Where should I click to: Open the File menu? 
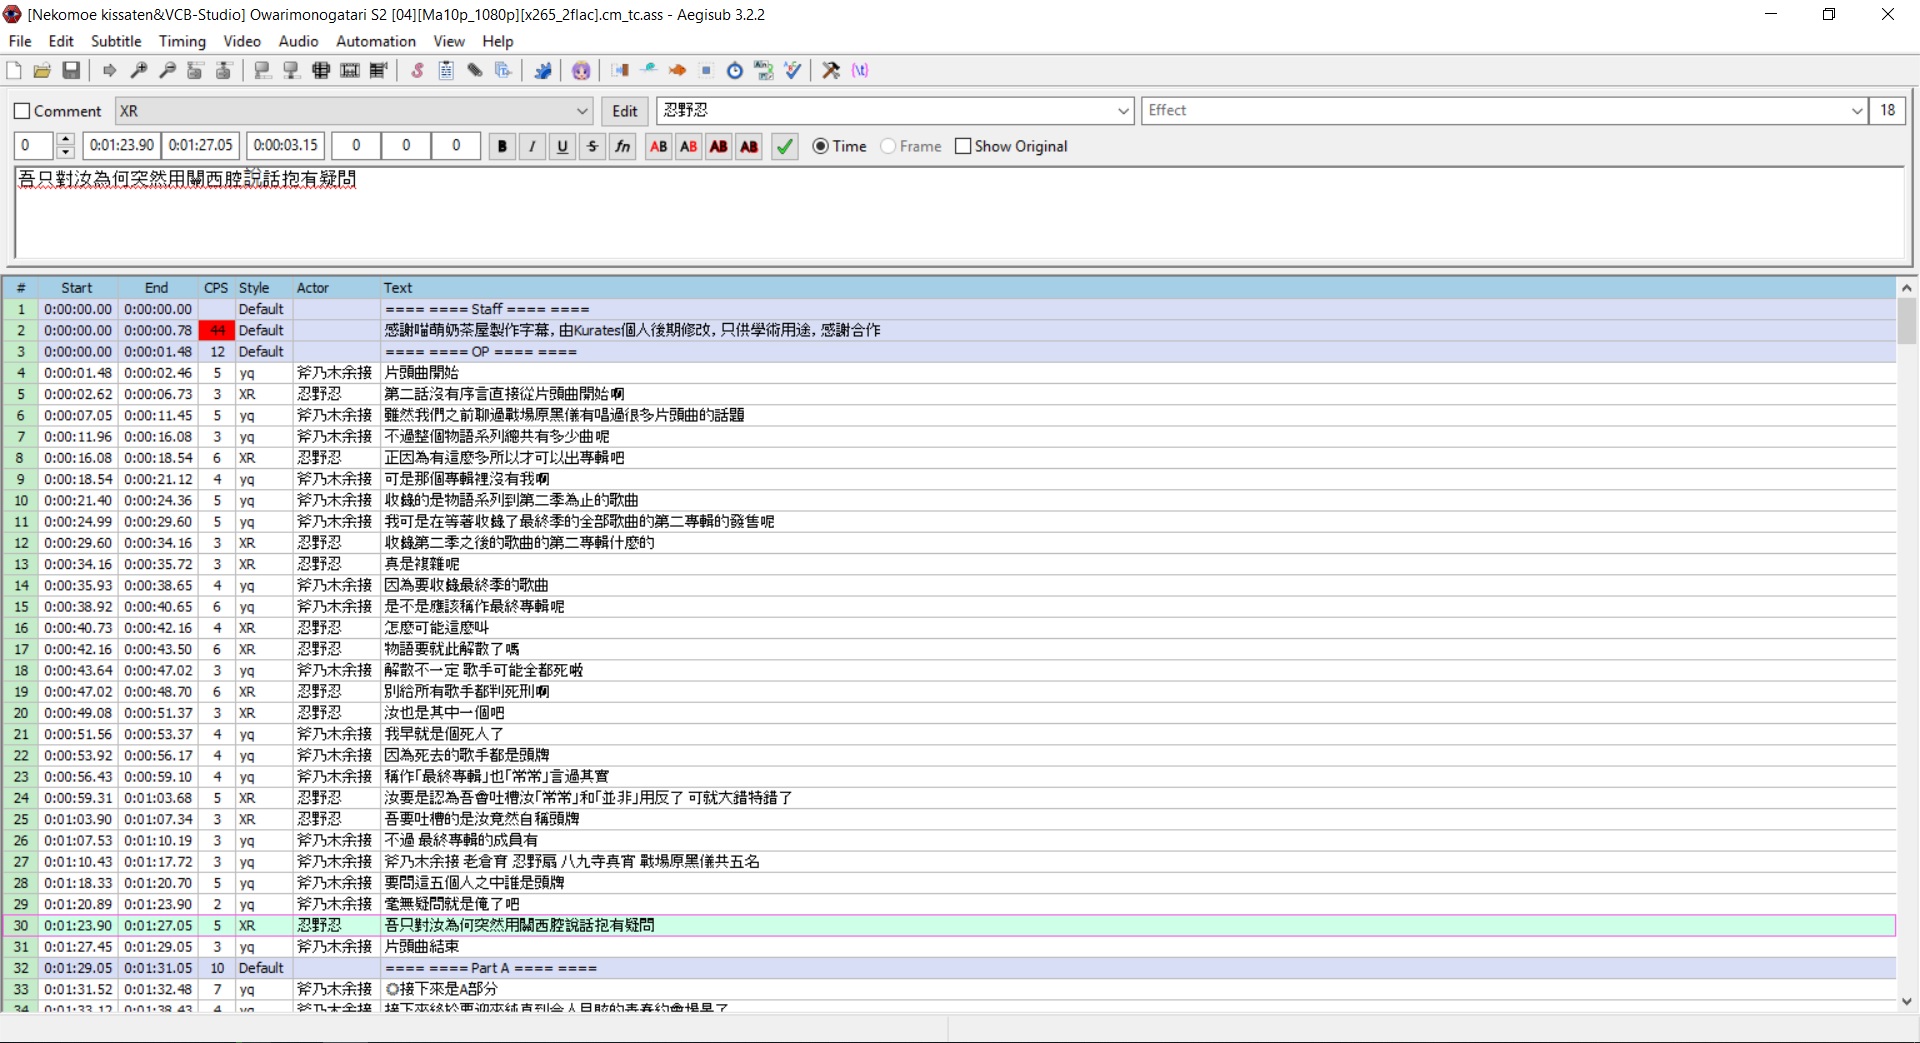click(x=20, y=41)
